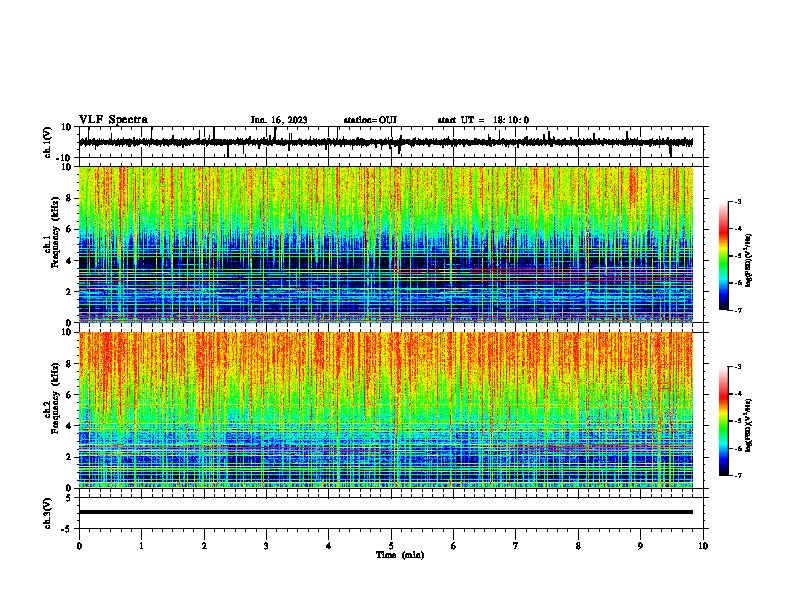Click the "Time (min)" x-axis label
Screen dimensions: 792x612
(x=400, y=555)
